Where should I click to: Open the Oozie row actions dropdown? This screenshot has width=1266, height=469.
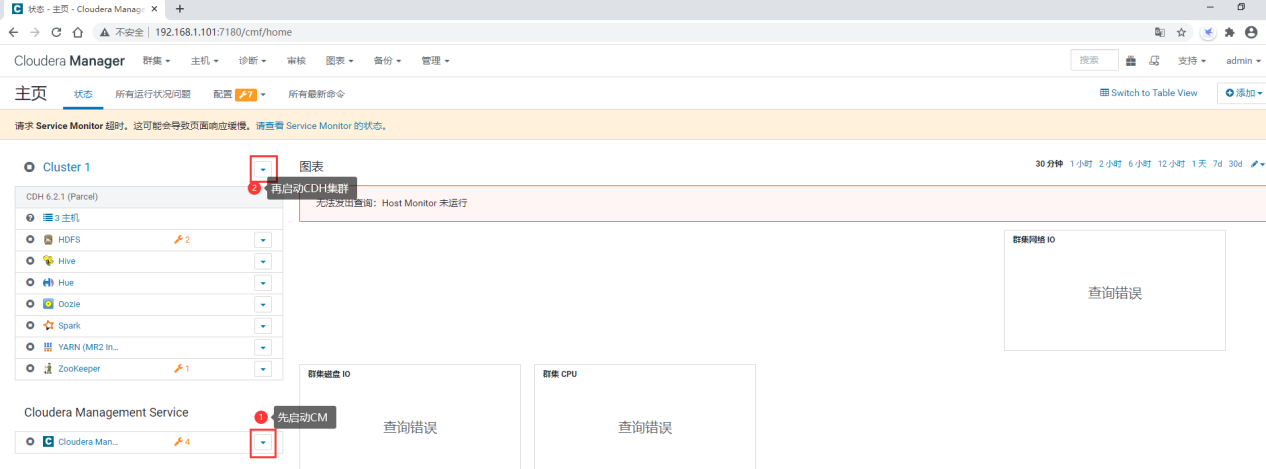point(263,304)
